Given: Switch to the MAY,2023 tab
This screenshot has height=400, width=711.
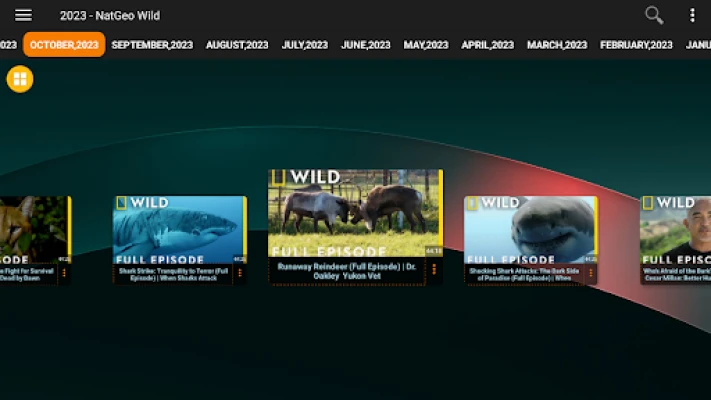Looking at the screenshot, I should coord(426,45).
